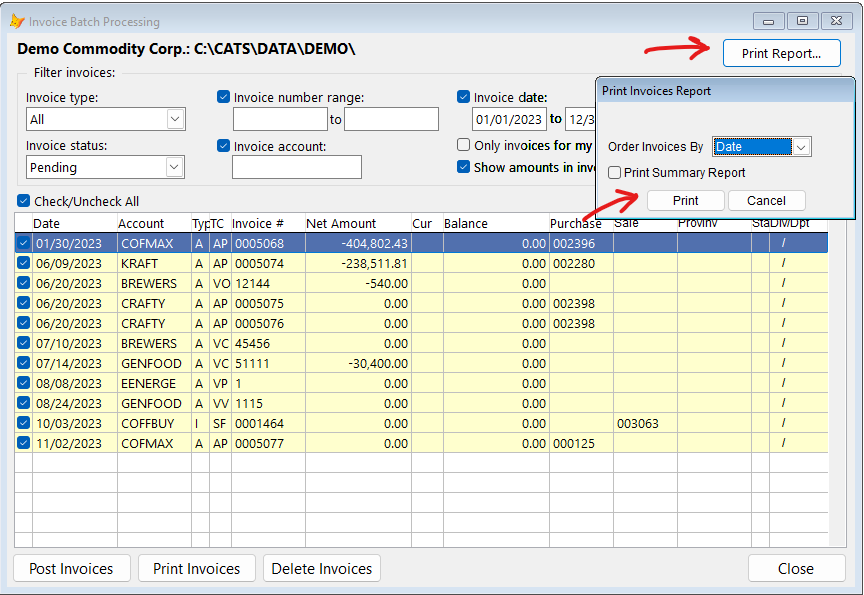Uncheck the COFMAX invoice 0005077 row checkbox

coord(23,442)
